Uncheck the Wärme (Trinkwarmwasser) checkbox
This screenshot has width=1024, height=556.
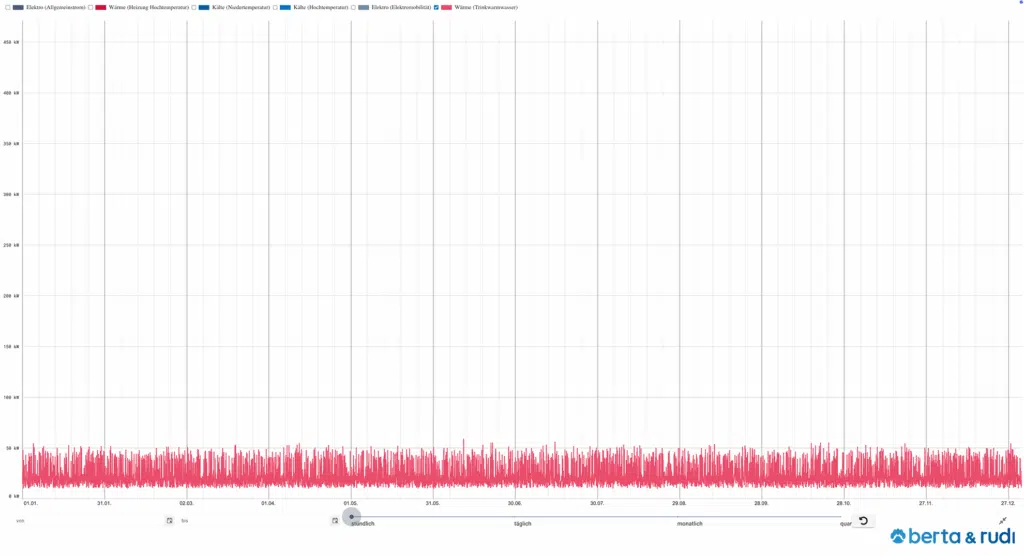(x=436, y=7)
